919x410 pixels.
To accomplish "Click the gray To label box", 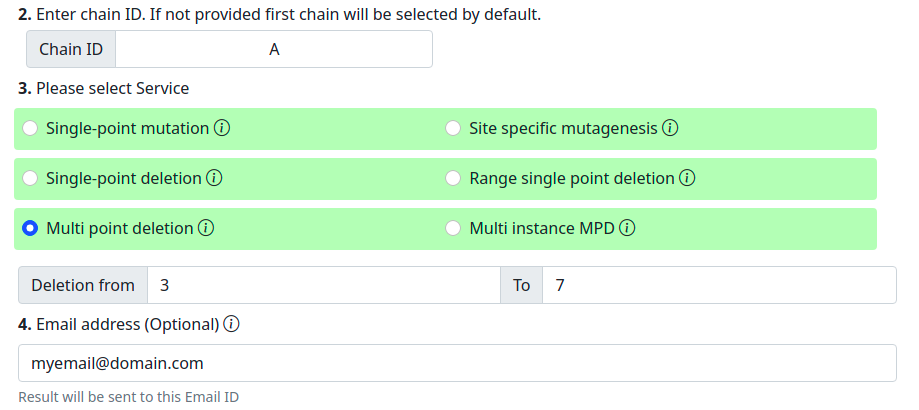I will click(x=521, y=285).
